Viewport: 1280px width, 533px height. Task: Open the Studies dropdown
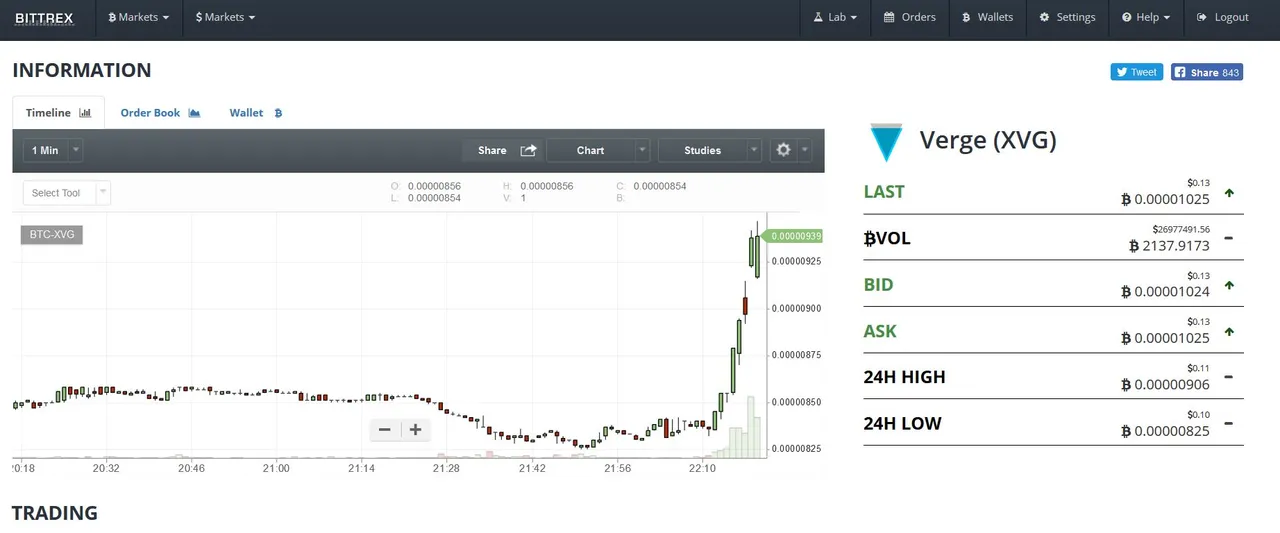(x=710, y=150)
